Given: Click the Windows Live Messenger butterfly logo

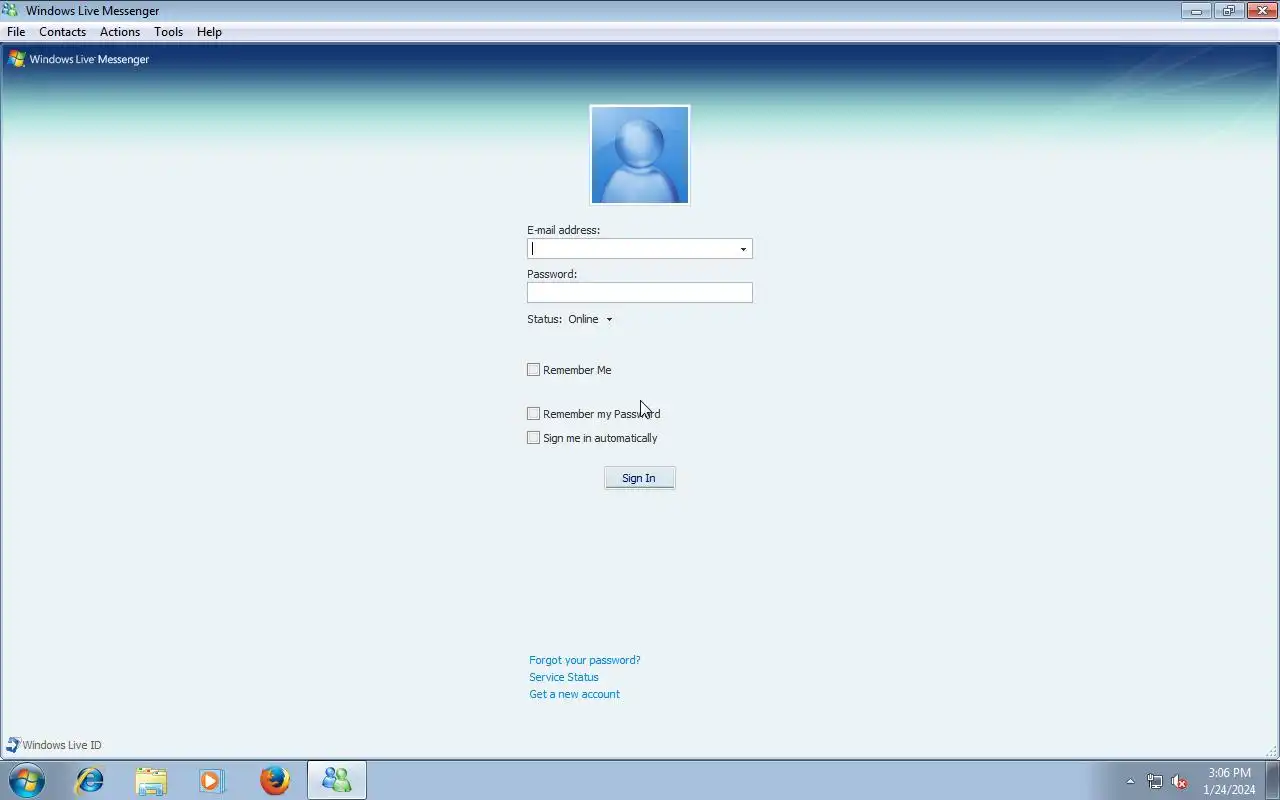Looking at the screenshot, I should [16, 59].
